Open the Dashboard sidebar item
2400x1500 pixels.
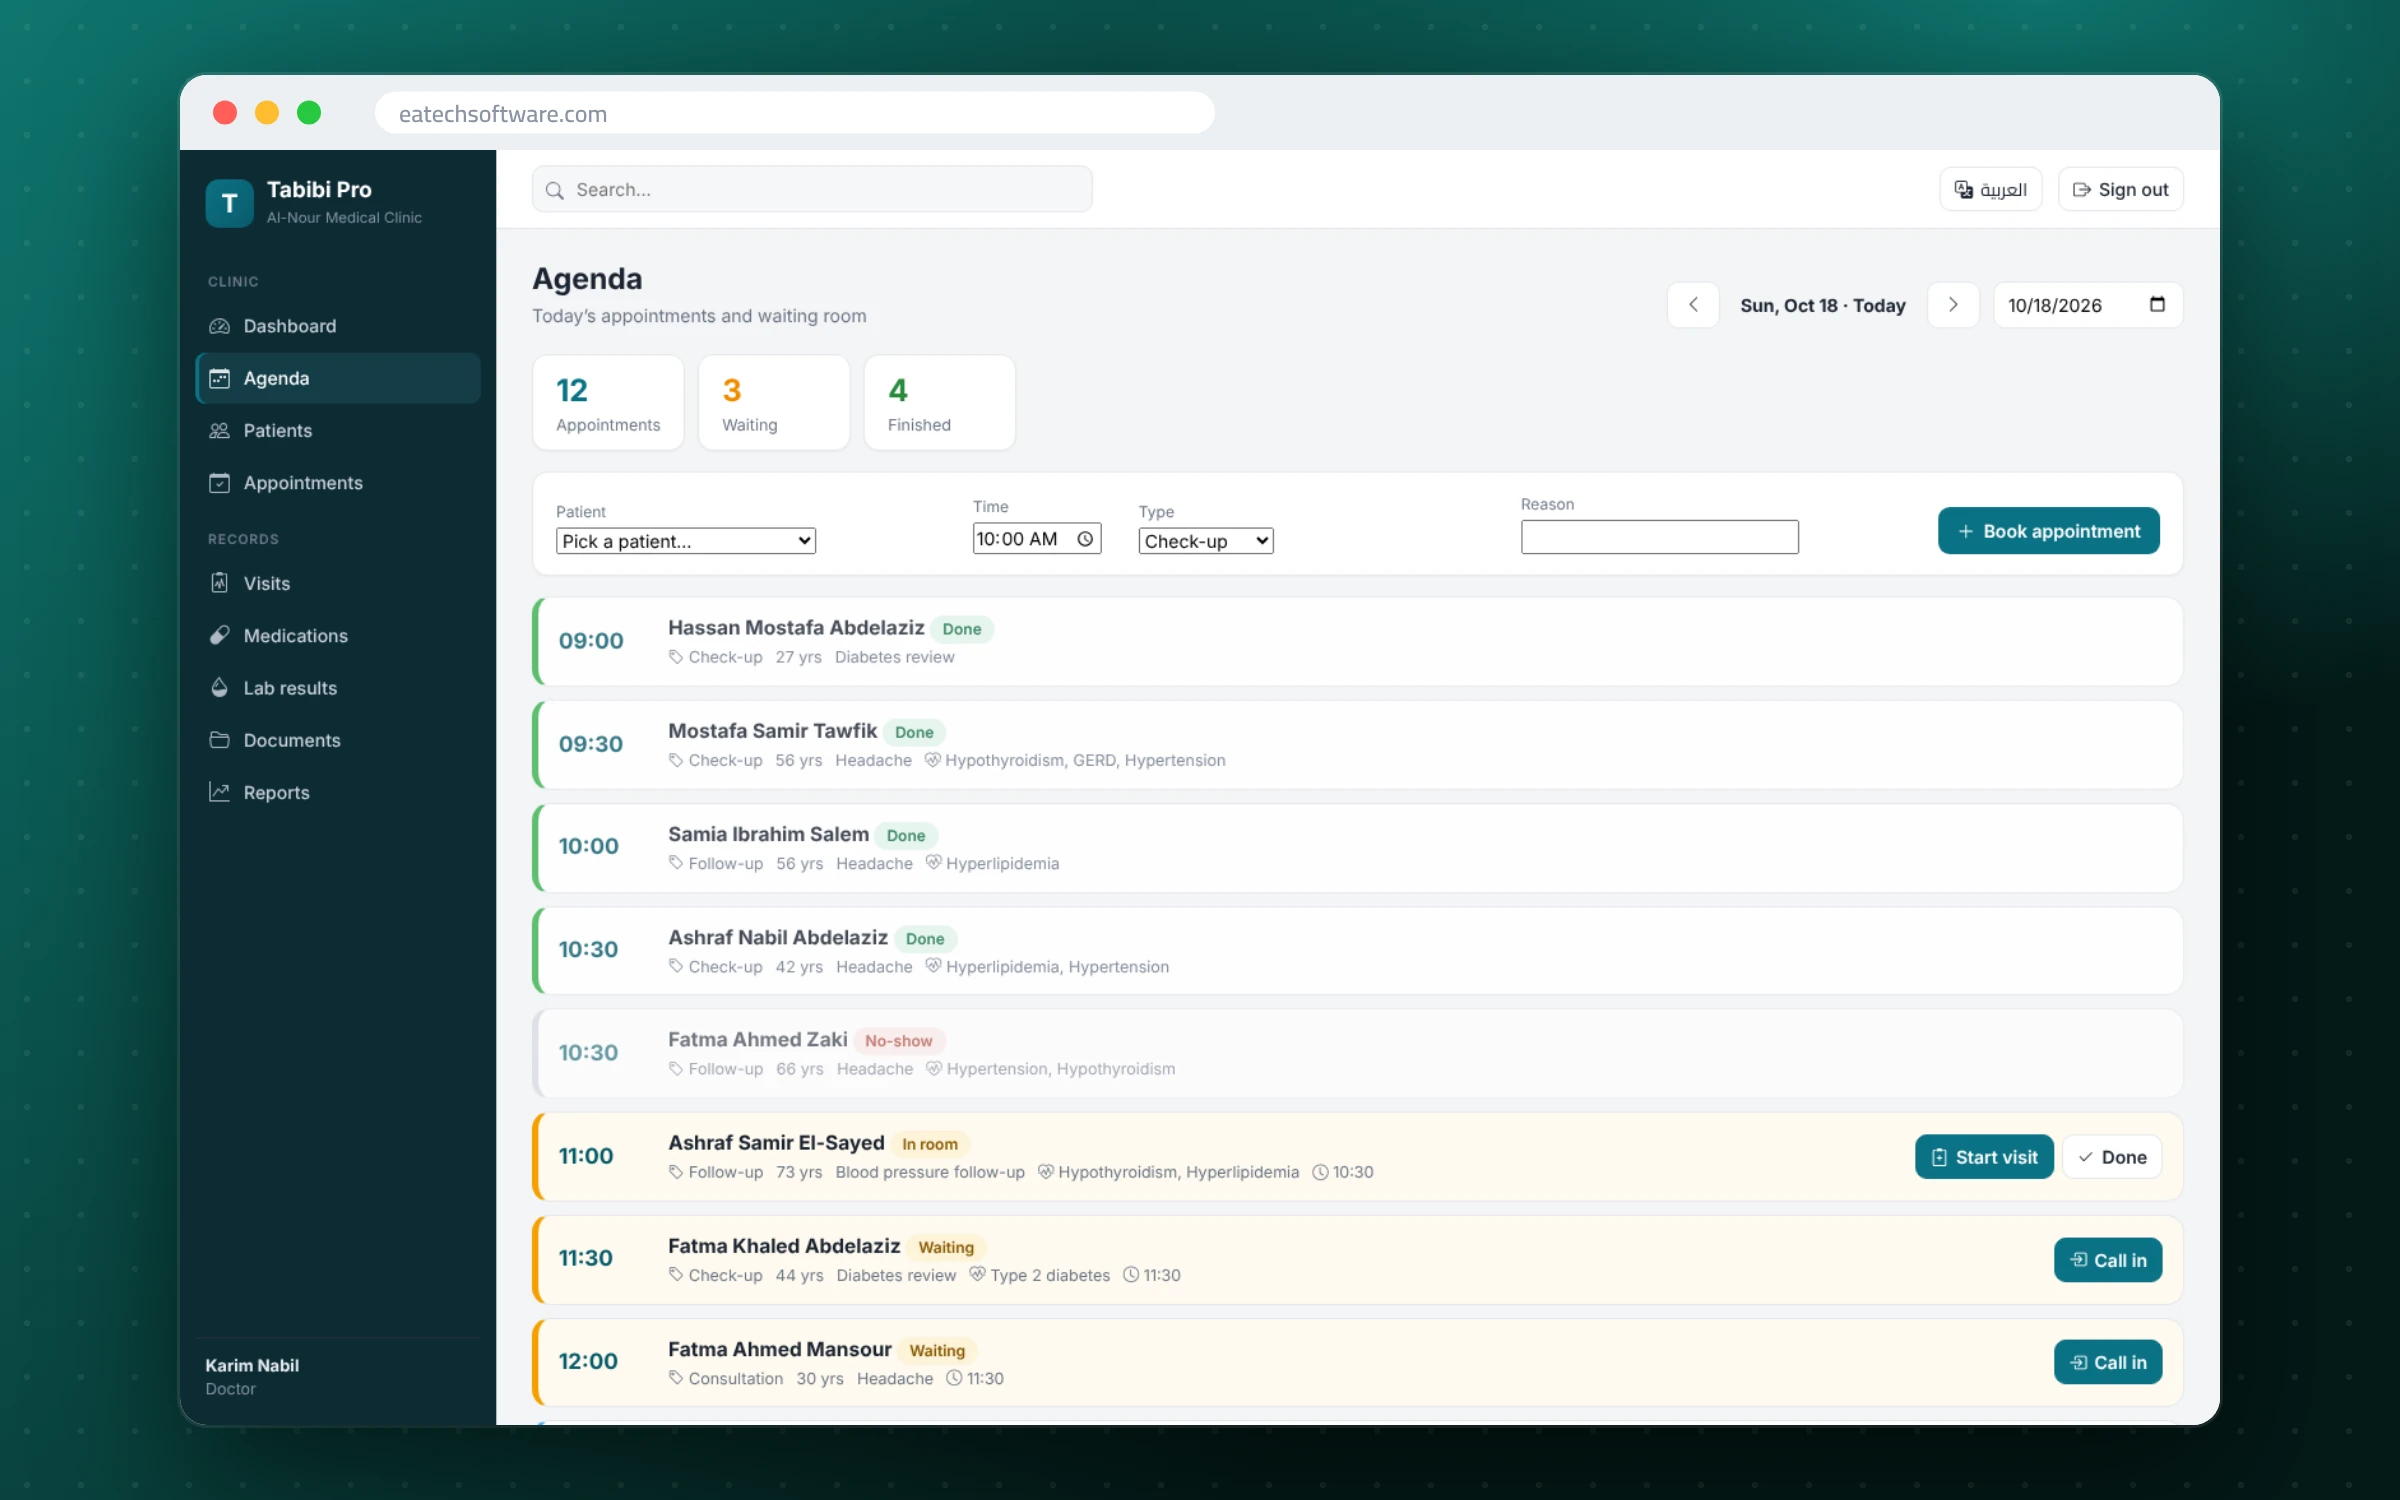coord(338,326)
